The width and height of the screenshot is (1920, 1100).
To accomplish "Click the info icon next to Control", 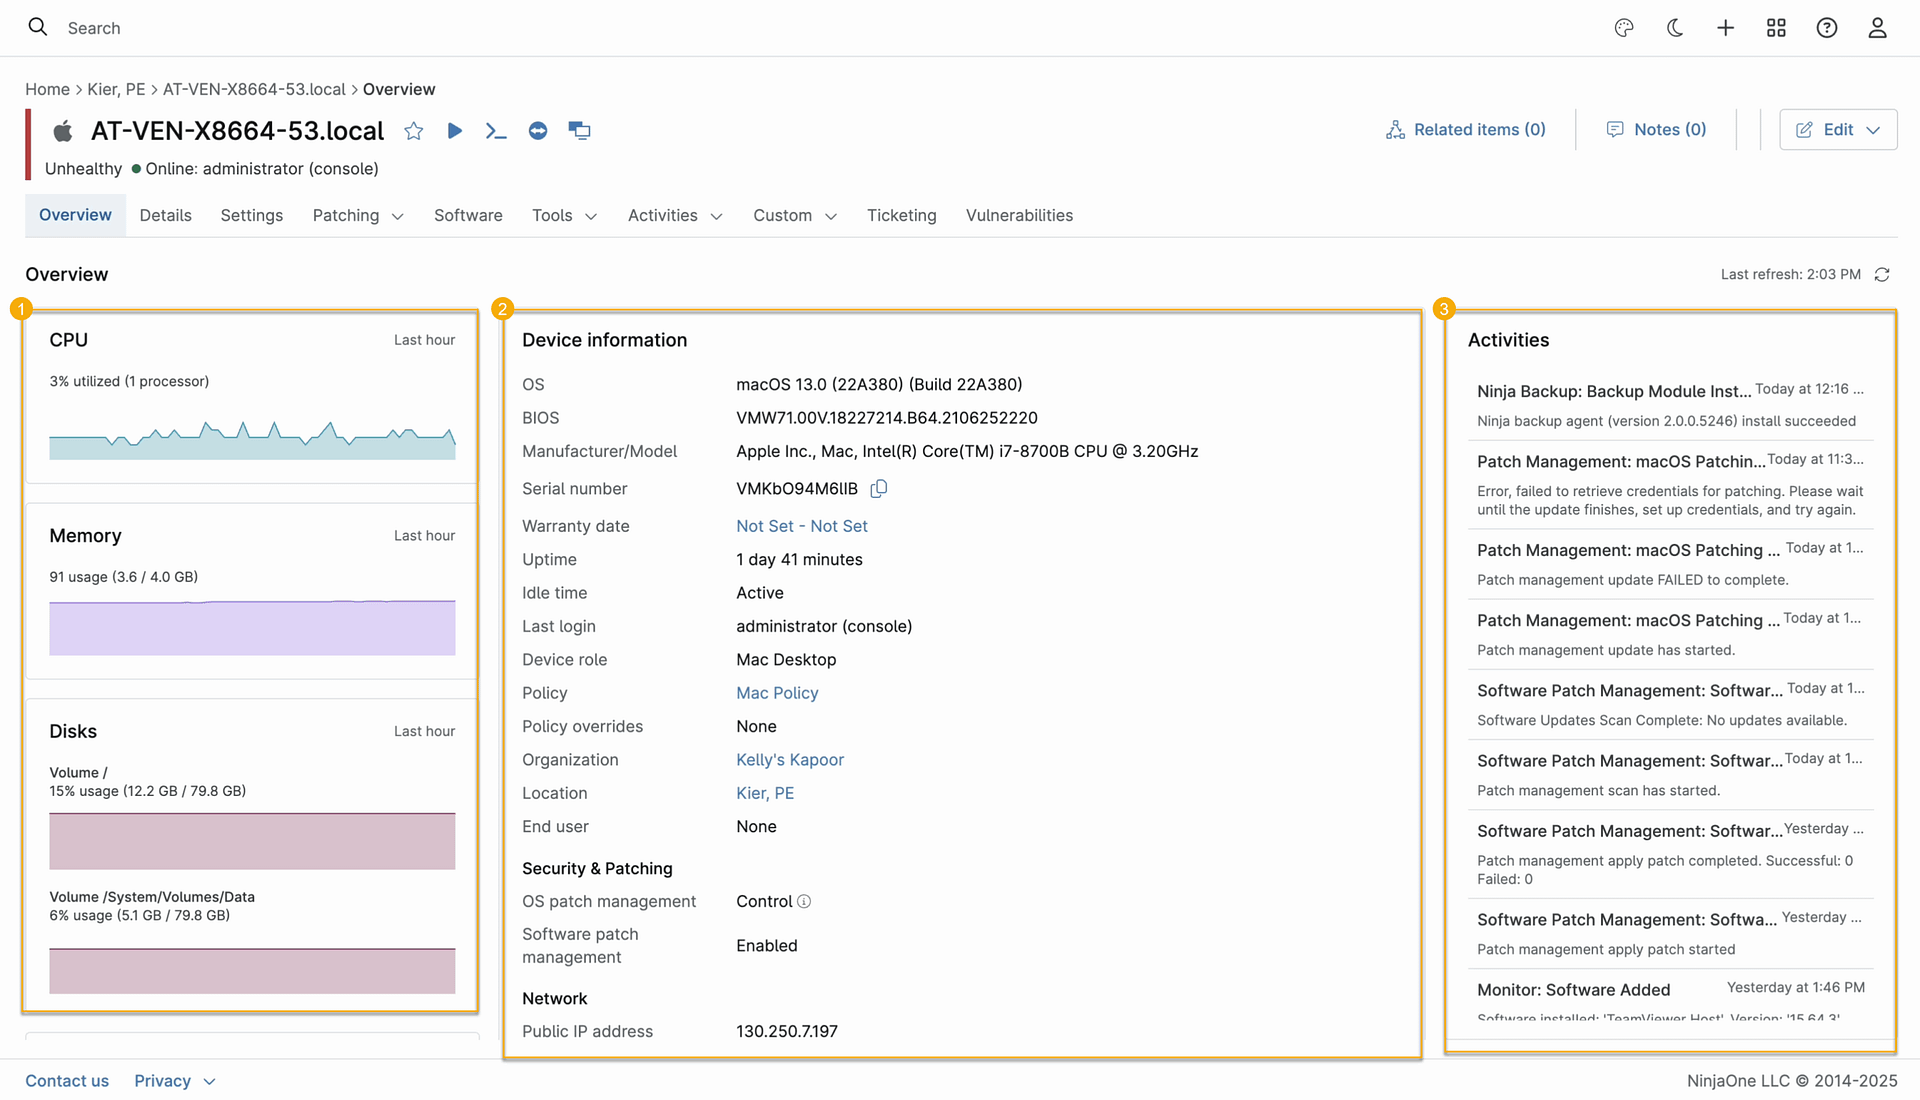I will (804, 902).
